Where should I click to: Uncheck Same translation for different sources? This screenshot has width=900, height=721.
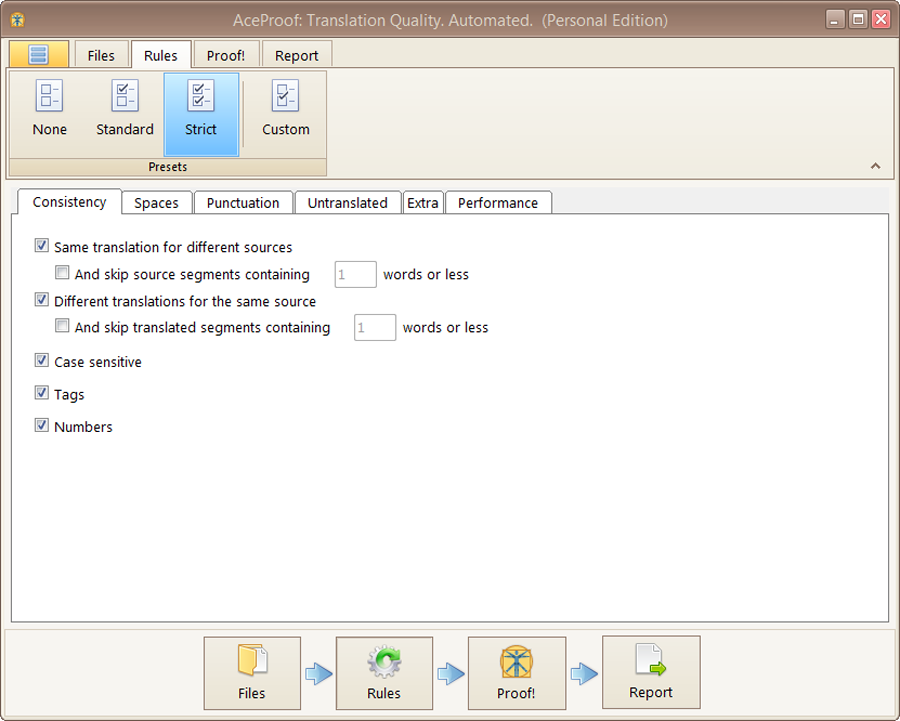[42, 246]
